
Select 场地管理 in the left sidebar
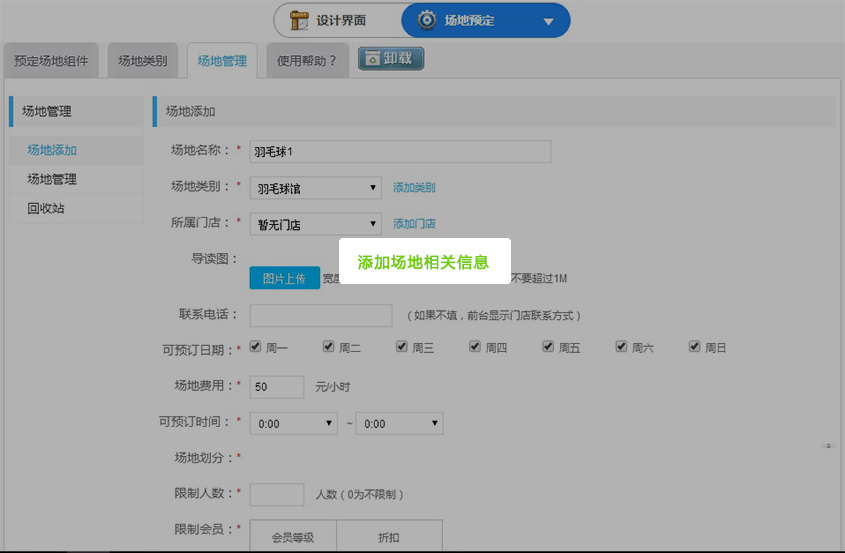click(52, 179)
